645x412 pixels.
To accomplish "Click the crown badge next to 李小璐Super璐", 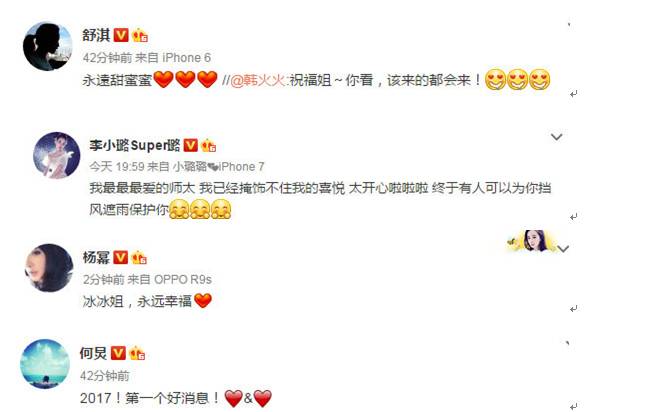I will pyautogui.click(x=209, y=146).
